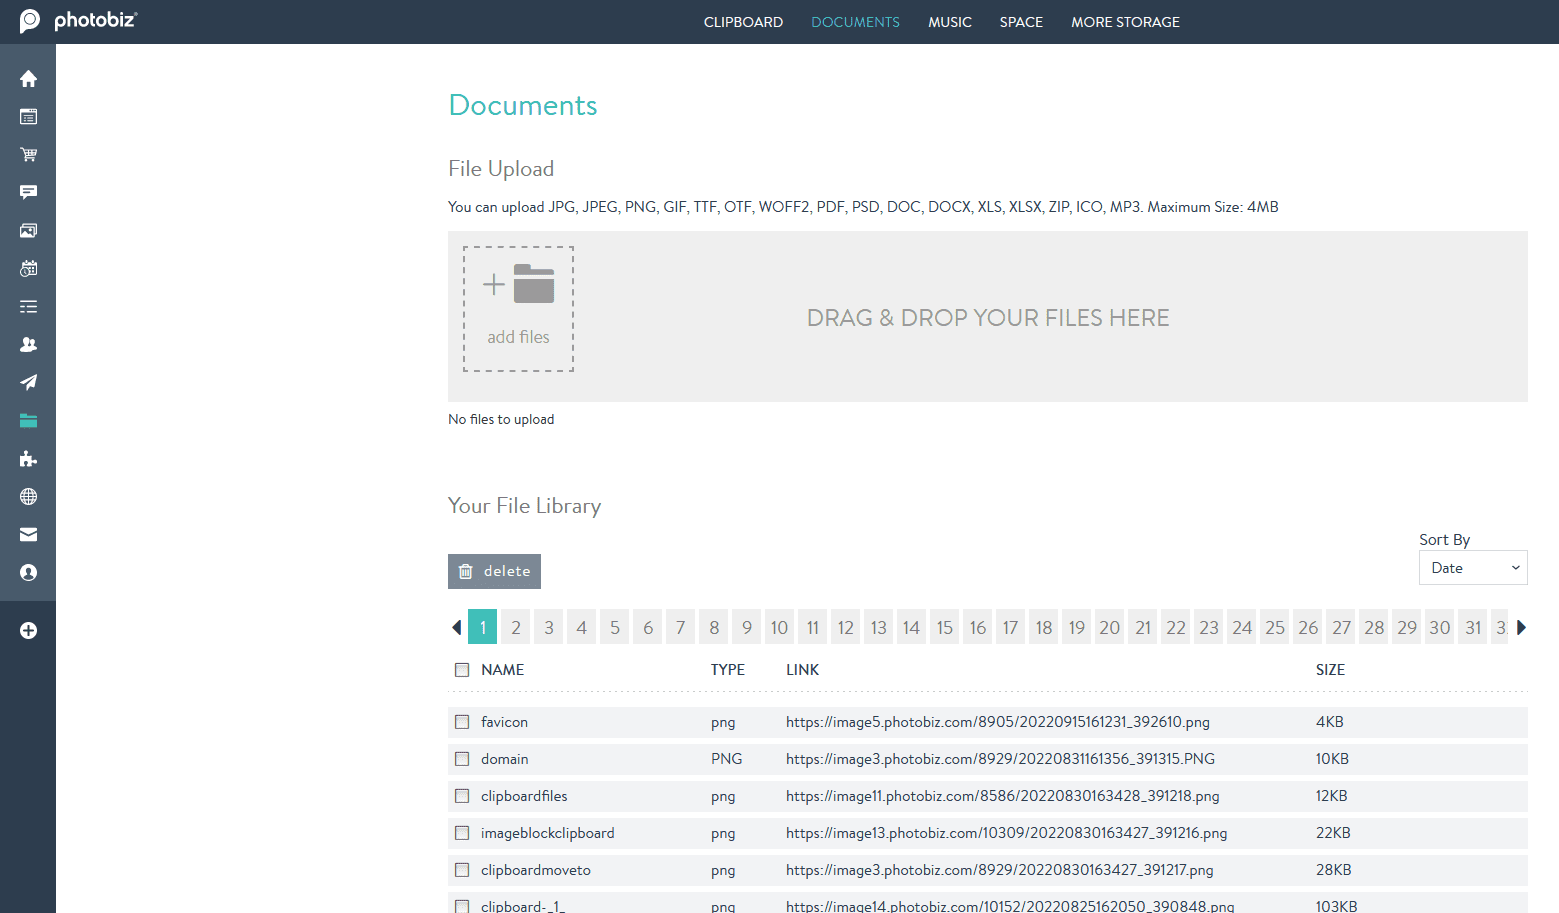Screen dimensions: 1559x913
Task: Open the CLIPBOARD section
Action: [743, 22]
